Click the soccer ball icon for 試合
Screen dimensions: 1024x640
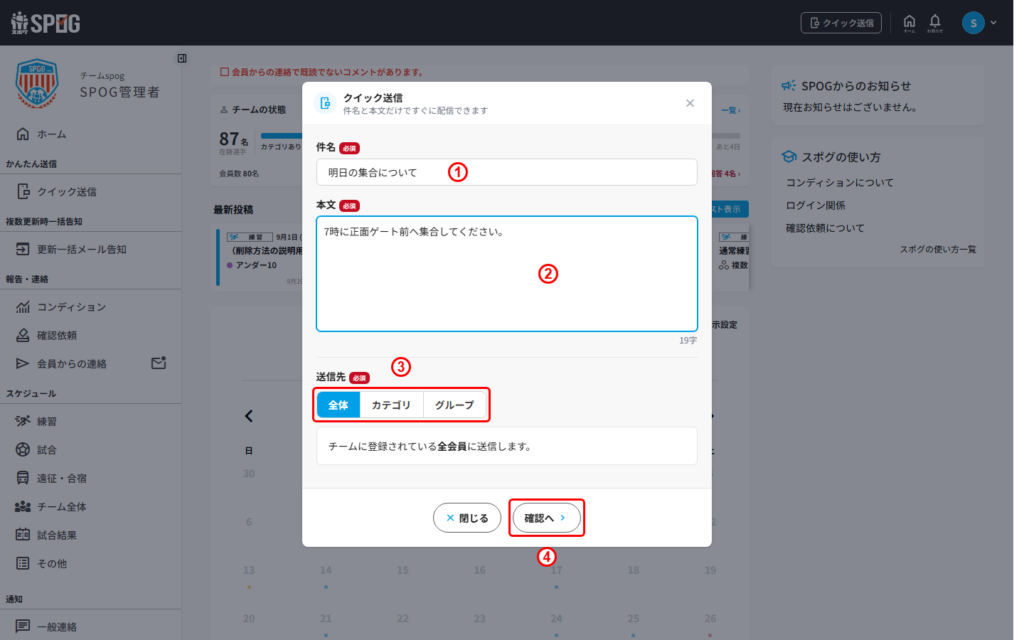[23, 449]
